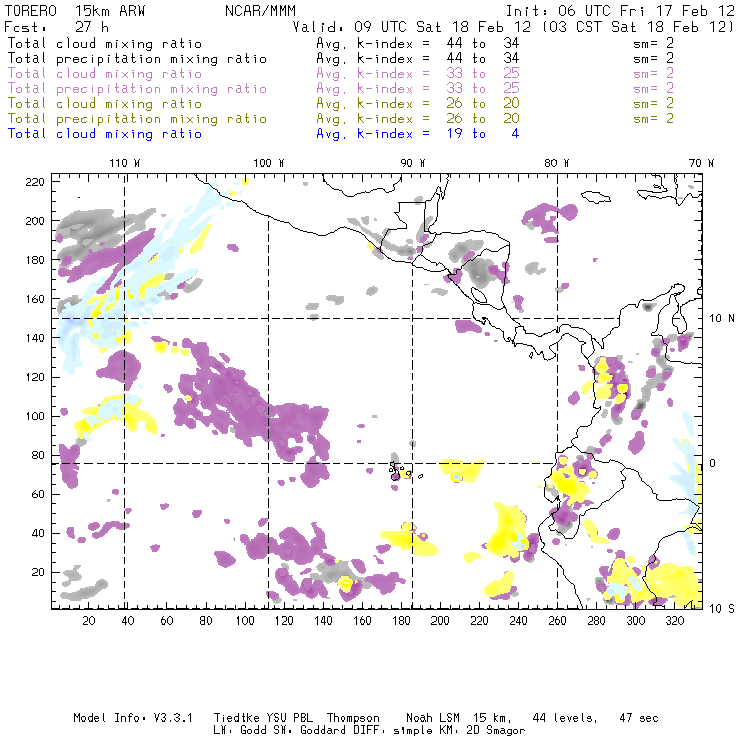This screenshot has width=740, height=740.
Task: Click blue "Total cloud mixing ratio" legend row
Action: [105, 134]
